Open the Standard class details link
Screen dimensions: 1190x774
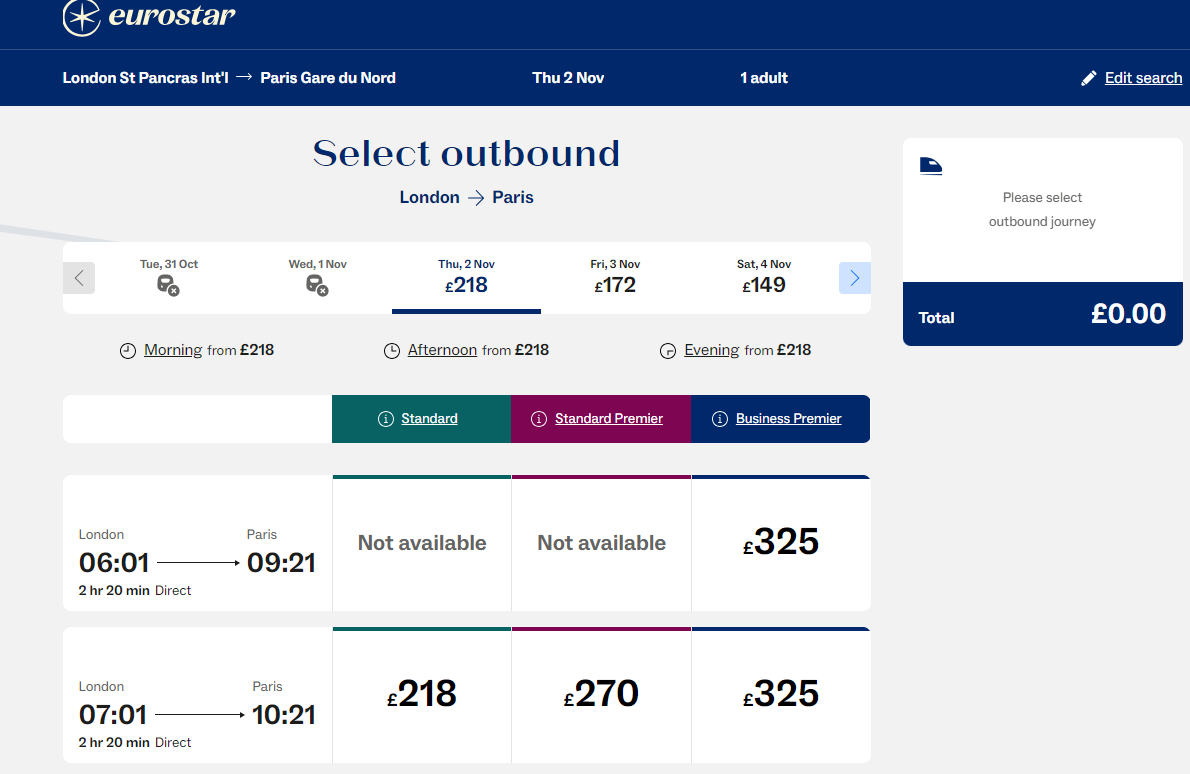pyautogui.click(x=430, y=418)
